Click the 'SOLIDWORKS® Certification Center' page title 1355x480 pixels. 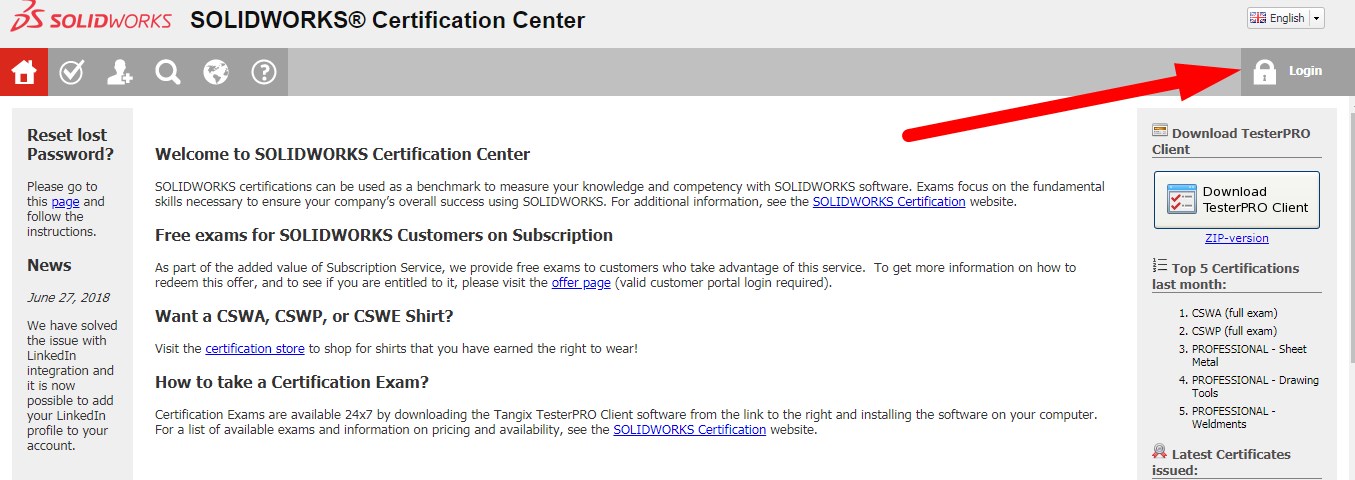coord(387,20)
